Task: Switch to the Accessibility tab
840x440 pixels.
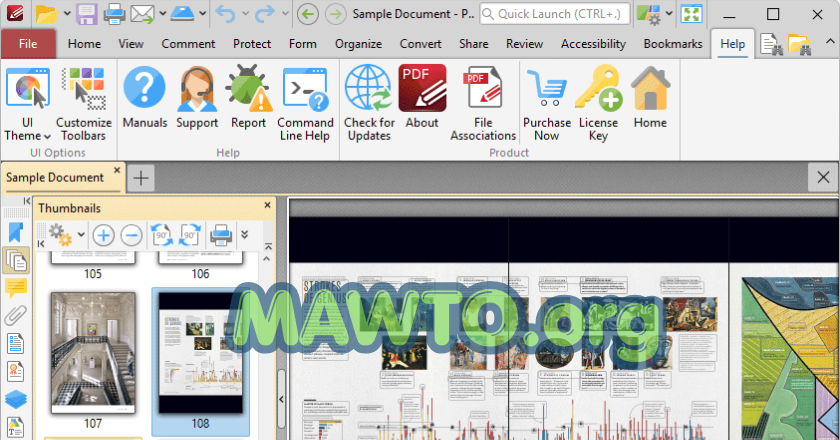Action: [x=593, y=44]
